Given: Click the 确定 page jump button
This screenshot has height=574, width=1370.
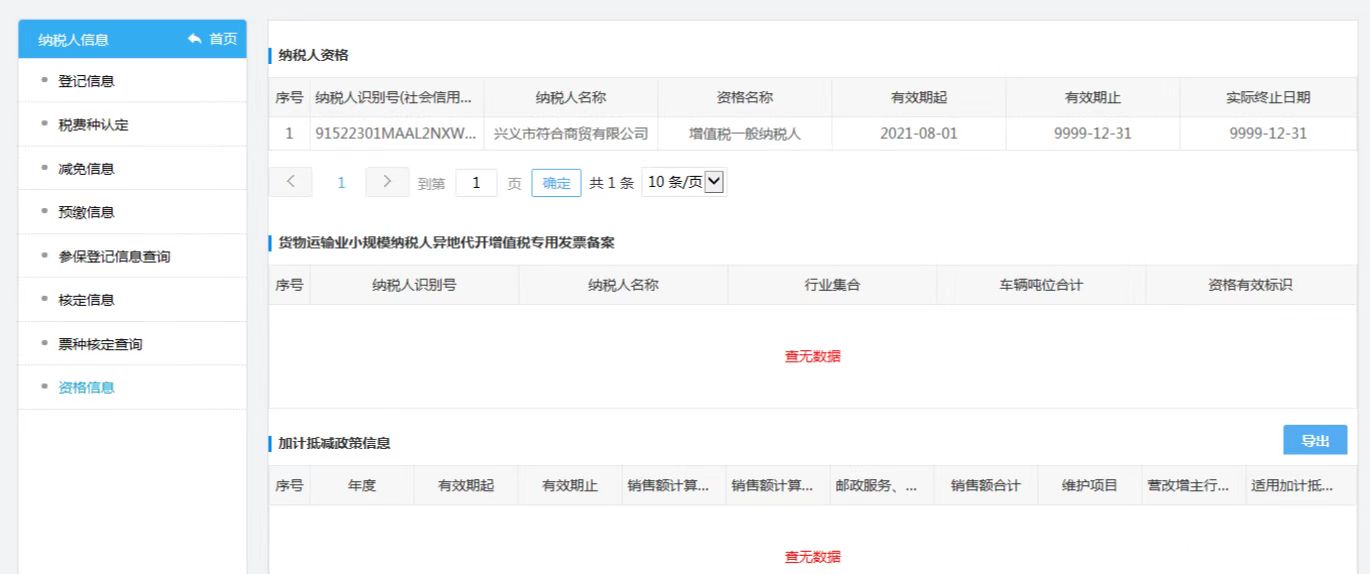Looking at the screenshot, I should coord(556,183).
